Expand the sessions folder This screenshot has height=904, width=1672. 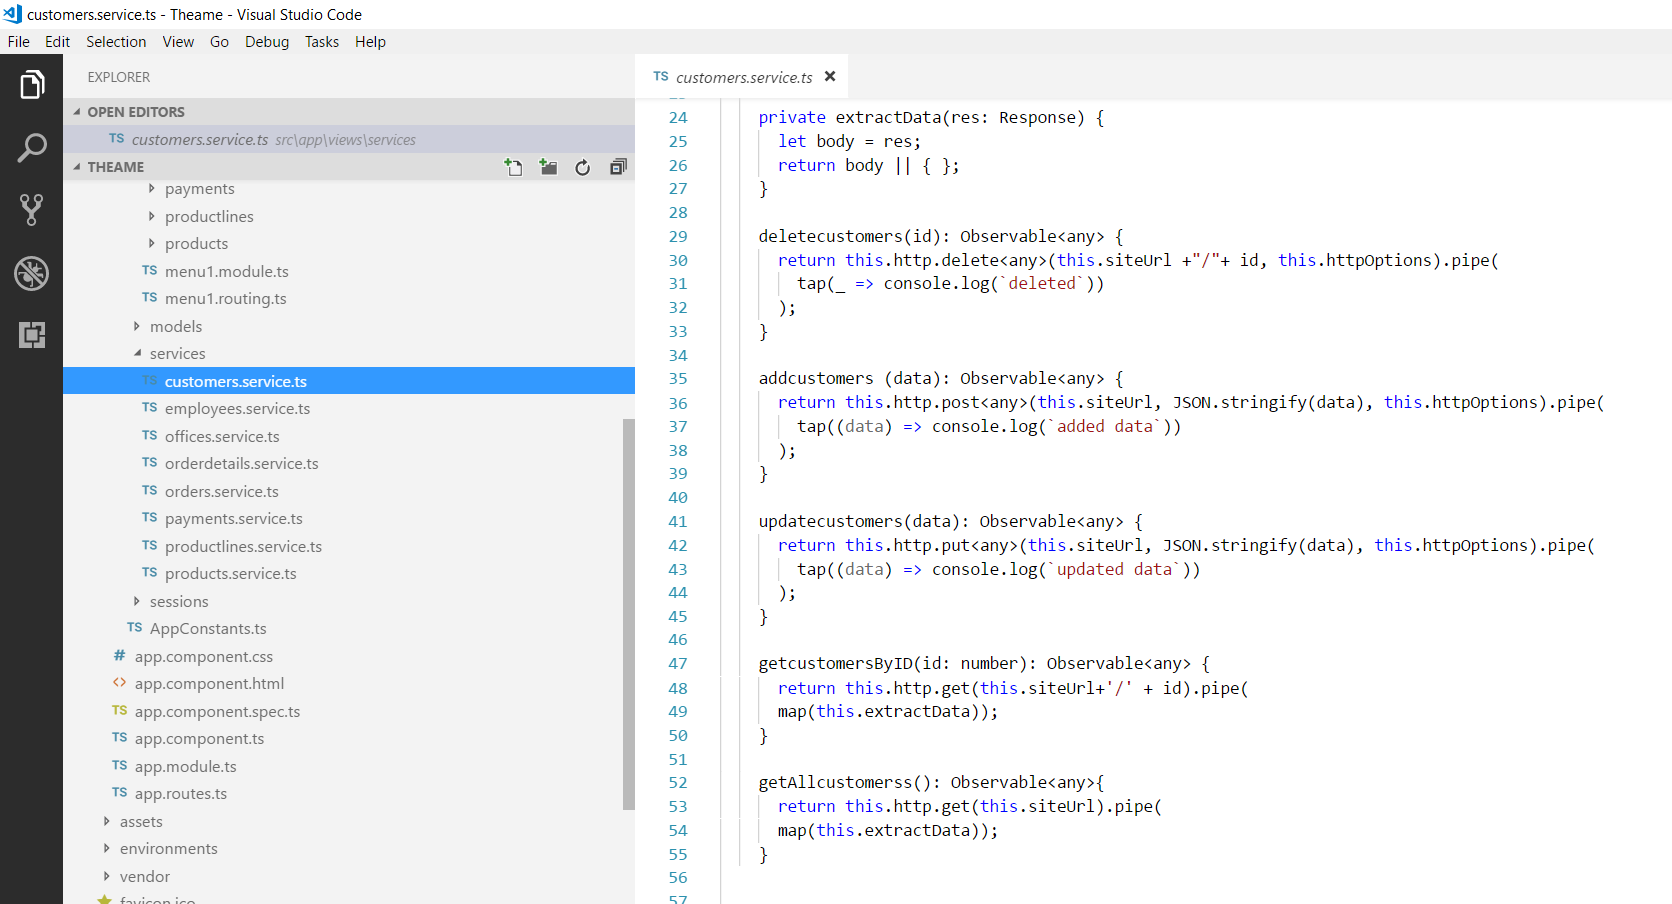point(178,602)
